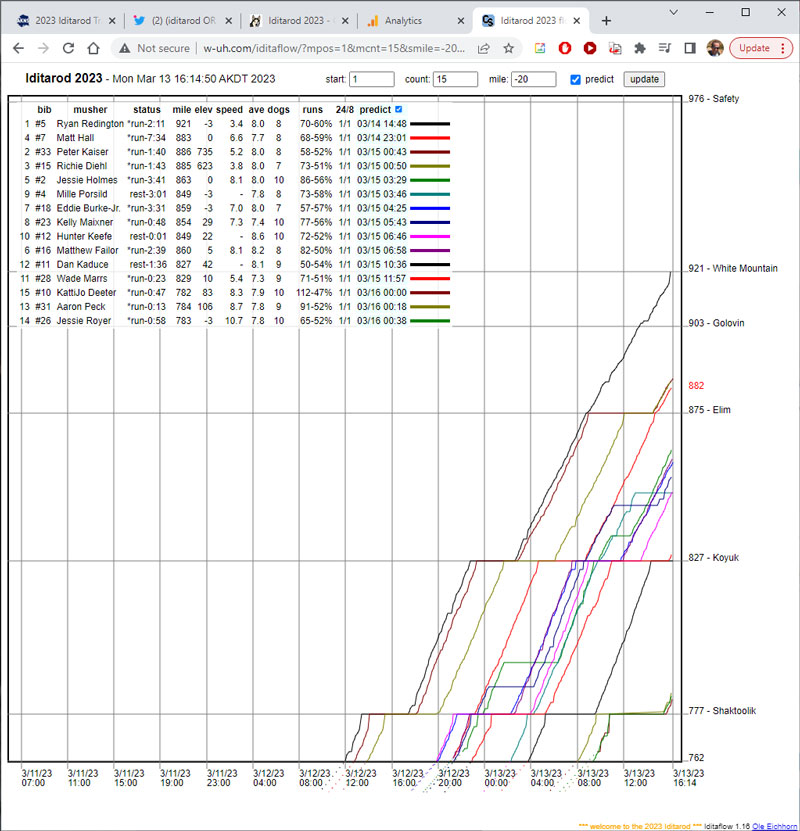The width and height of the screenshot is (800, 831).
Task: Click the count input field
Action: (456, 79)
